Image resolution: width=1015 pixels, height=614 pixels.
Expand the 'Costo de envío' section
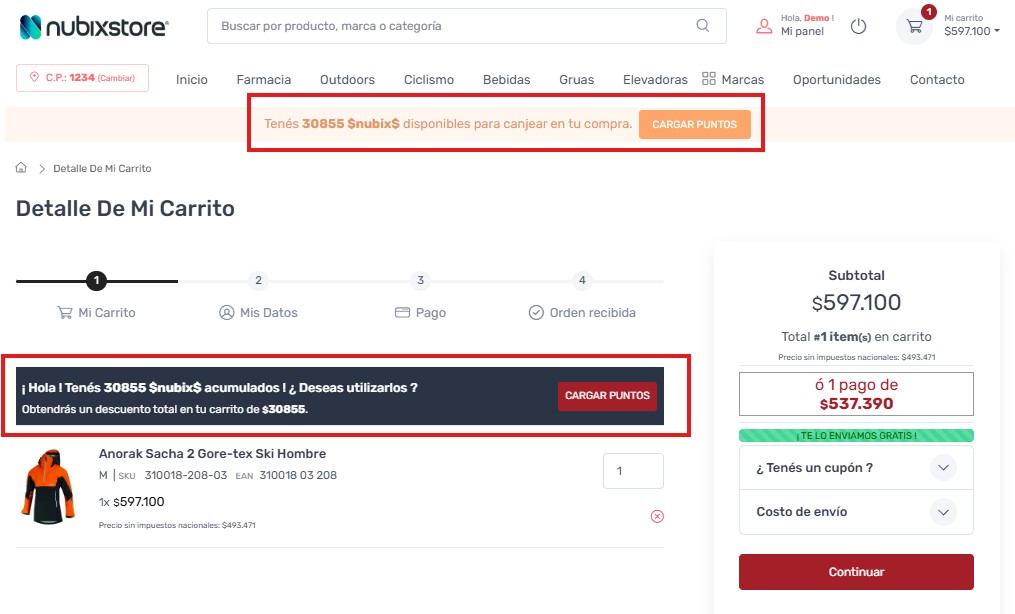942,512
